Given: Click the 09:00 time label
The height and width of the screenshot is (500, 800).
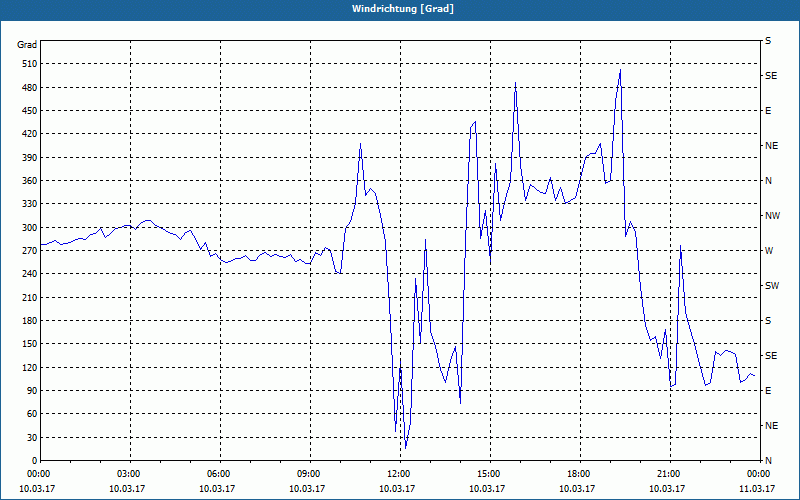Looking at the screenshot, I should coord(310,474).
